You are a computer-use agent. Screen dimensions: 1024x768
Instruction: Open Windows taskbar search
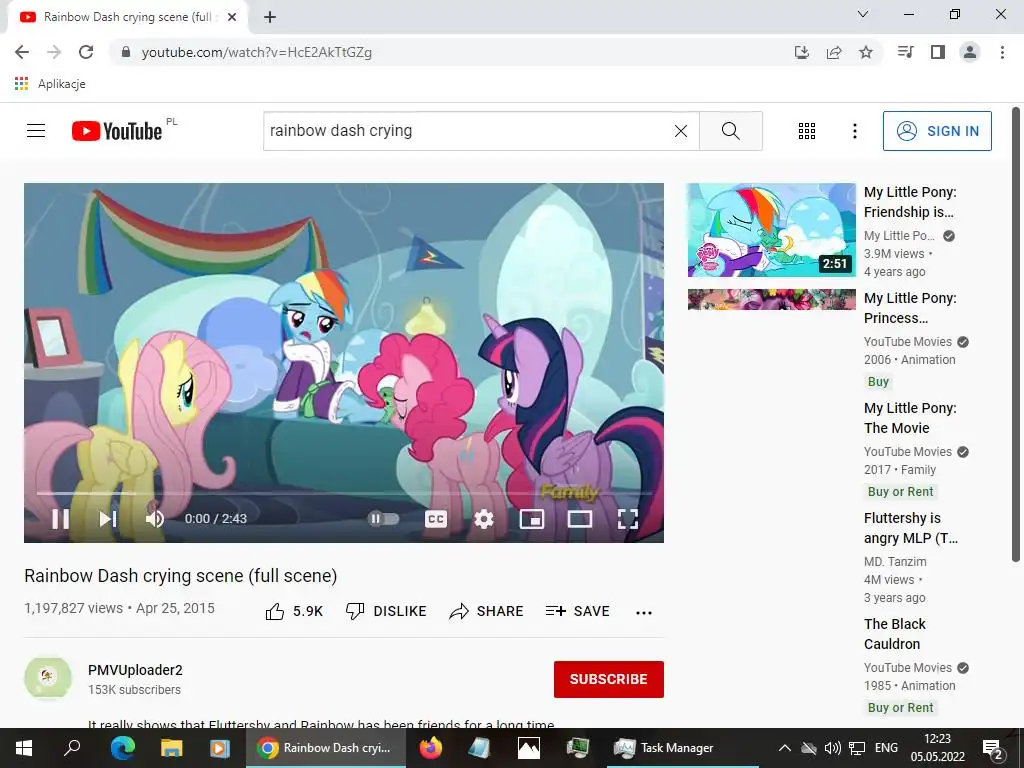tap(72, 748)
